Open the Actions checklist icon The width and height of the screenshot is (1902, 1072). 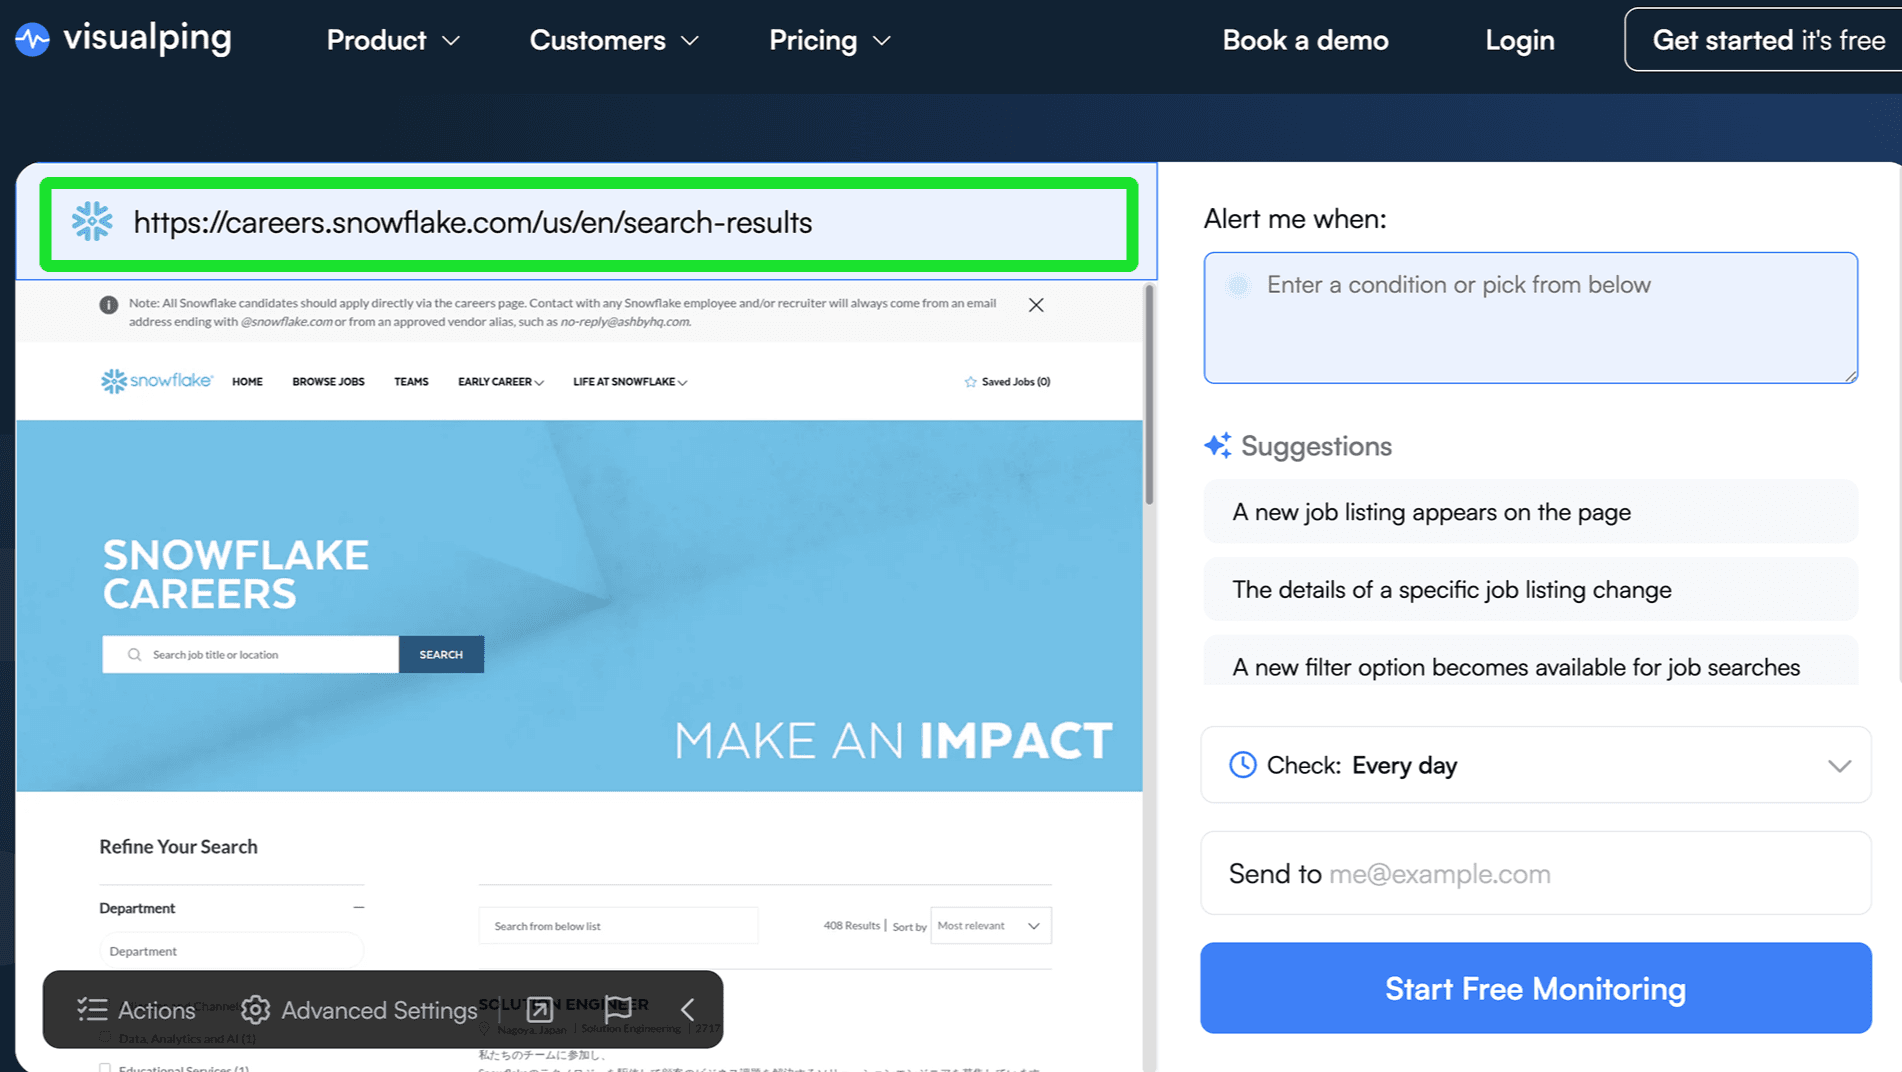pyautogui.click(x=92, y=1010)
